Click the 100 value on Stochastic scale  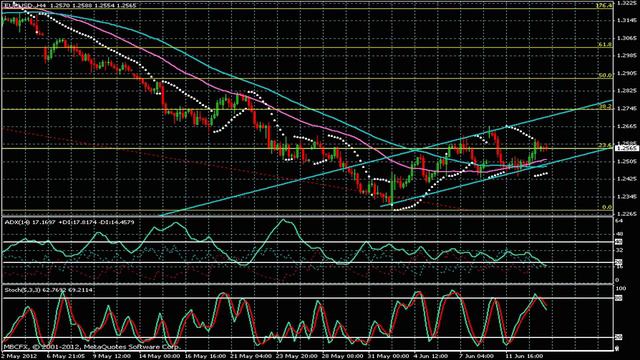620,289
